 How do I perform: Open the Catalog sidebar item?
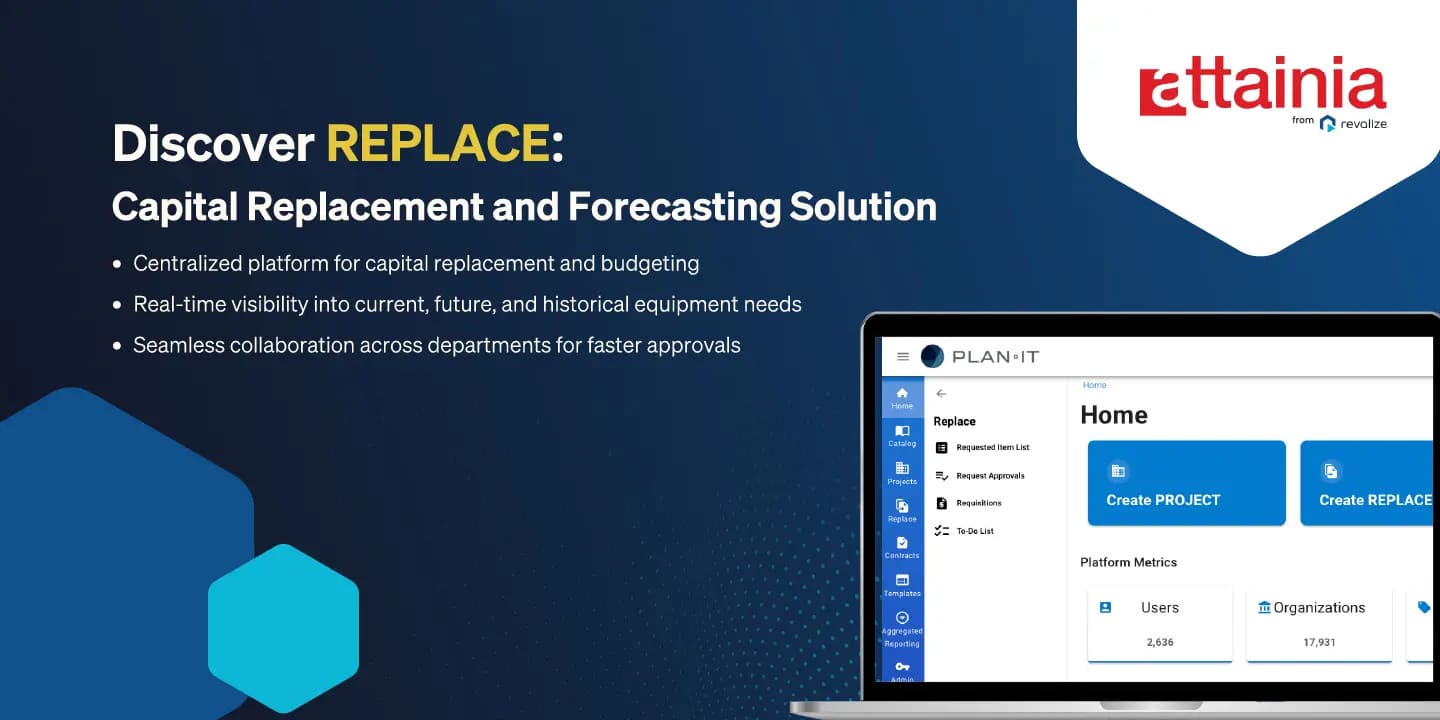[902, 436]
